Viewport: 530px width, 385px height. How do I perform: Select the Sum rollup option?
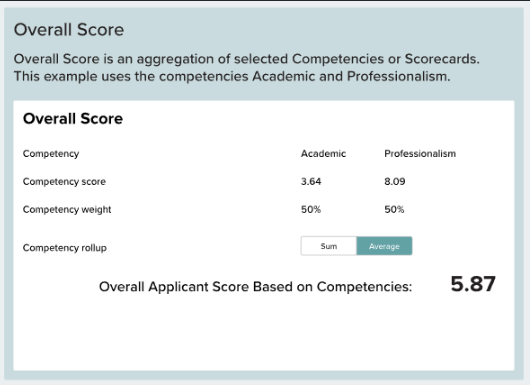coord(329,246)
